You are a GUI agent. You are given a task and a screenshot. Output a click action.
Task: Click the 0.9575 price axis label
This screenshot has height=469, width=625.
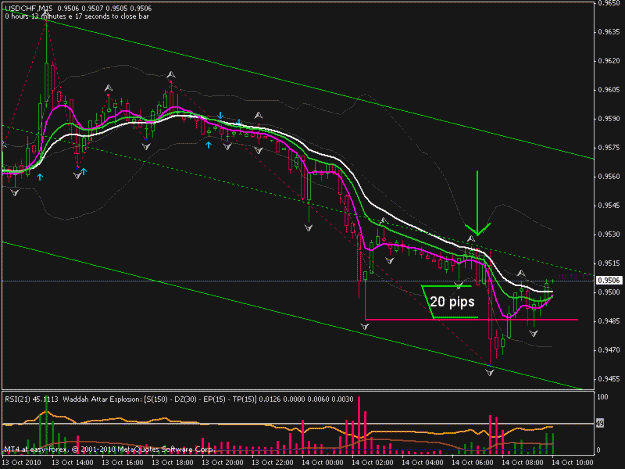(609, 148)
